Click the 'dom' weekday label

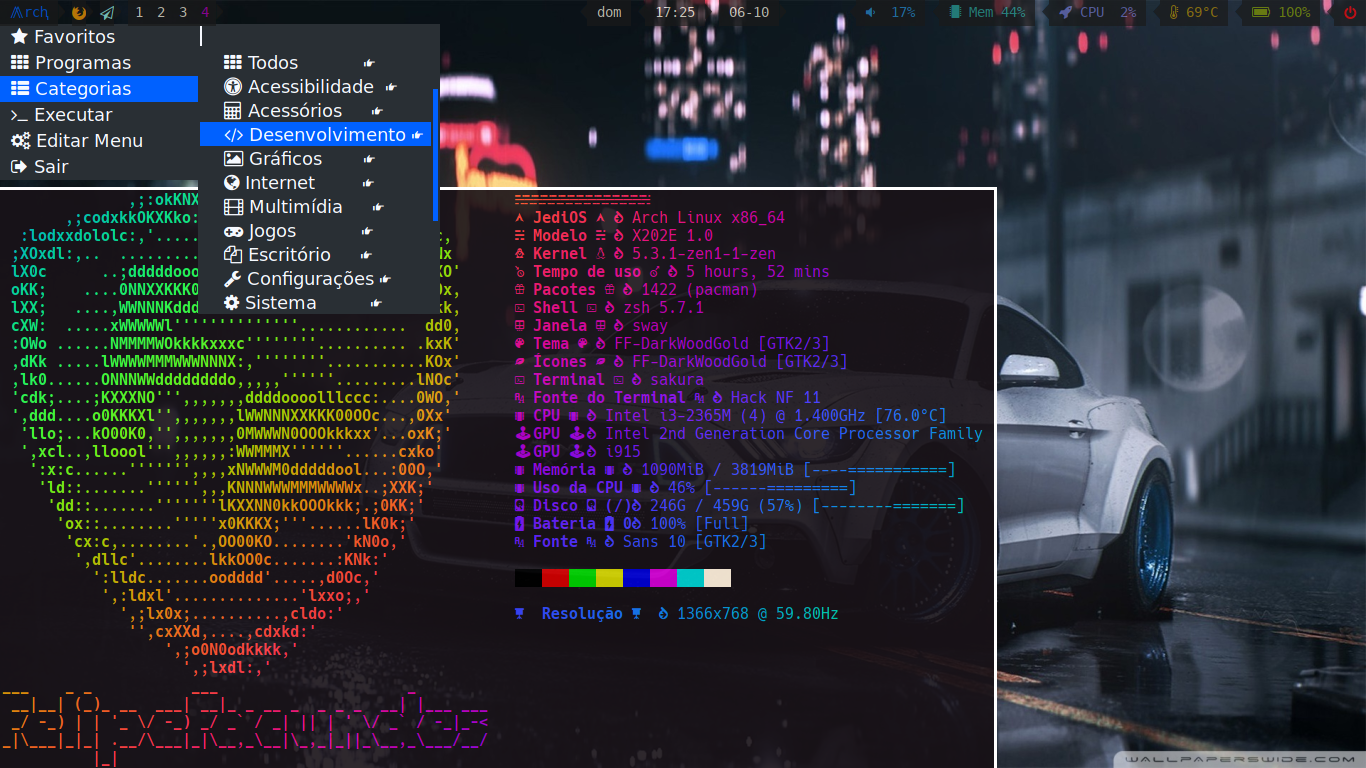(609, 12)
